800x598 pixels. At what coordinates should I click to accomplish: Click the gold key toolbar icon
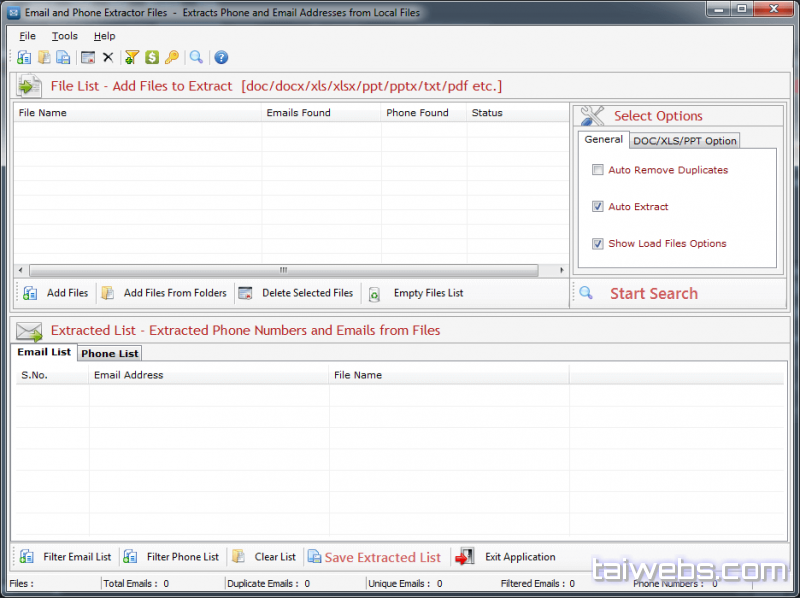pos(172,57)
